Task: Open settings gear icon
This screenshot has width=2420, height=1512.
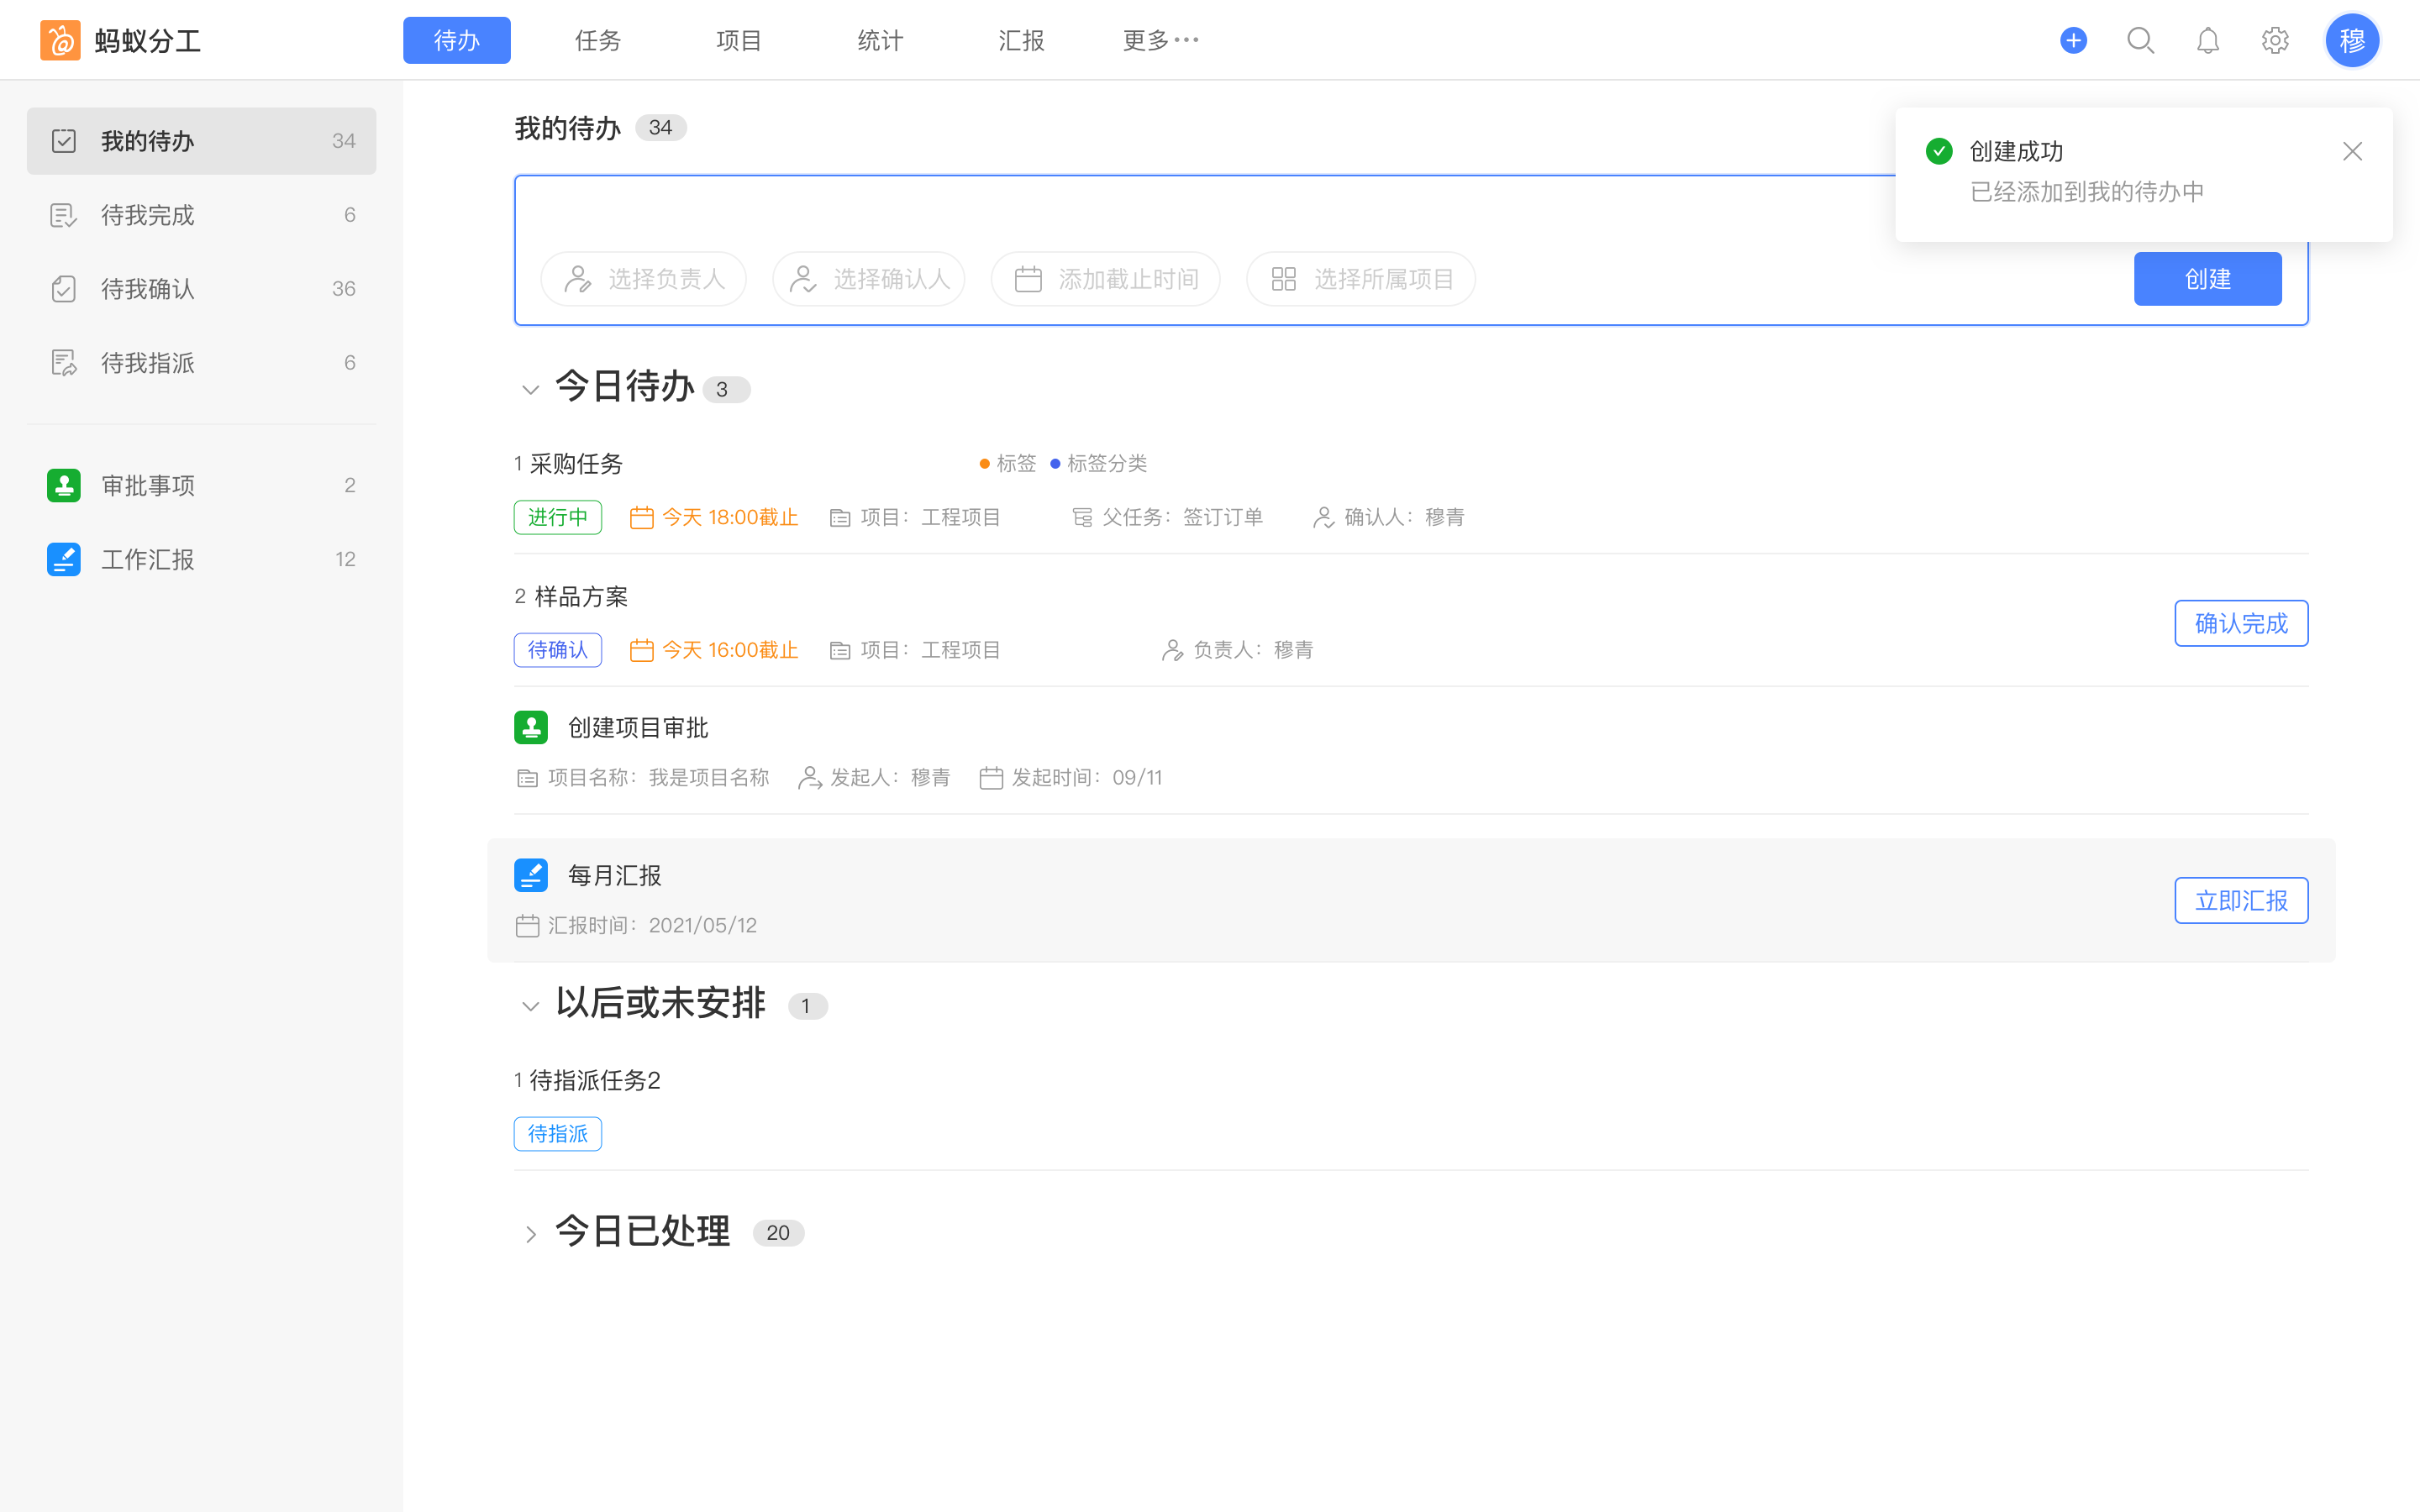Action: point(2275,40)
